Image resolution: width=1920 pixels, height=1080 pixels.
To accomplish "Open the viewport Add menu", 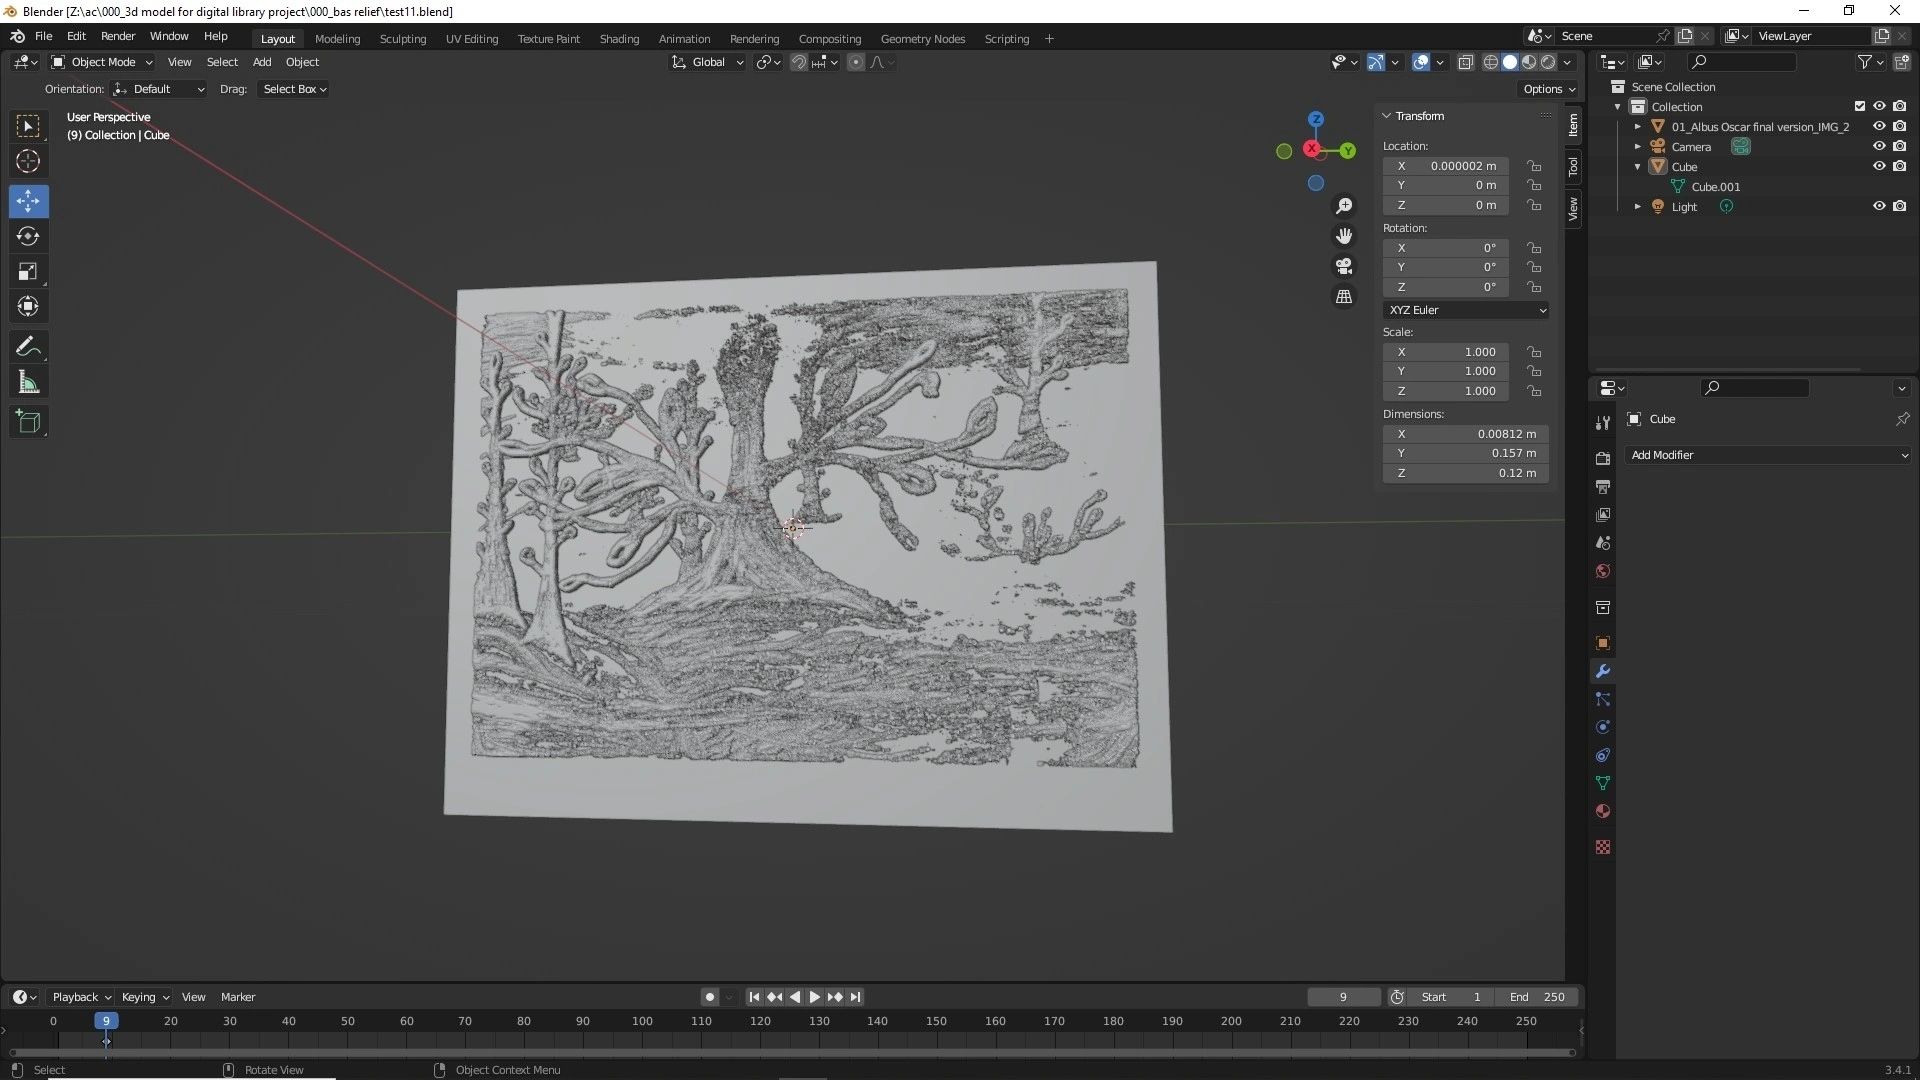I will pyautogui.click(x=262, y=62).
